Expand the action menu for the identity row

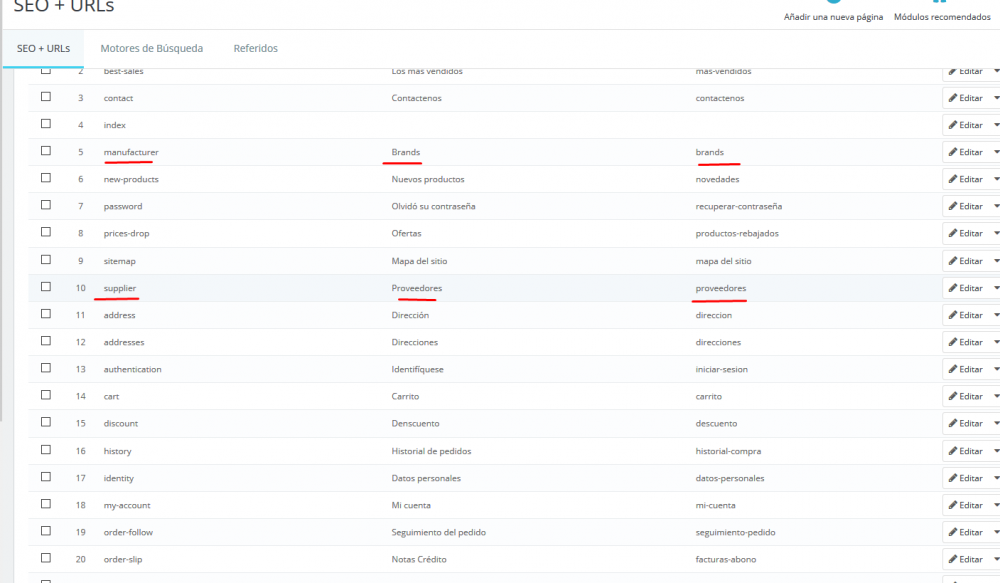[996, 478]
